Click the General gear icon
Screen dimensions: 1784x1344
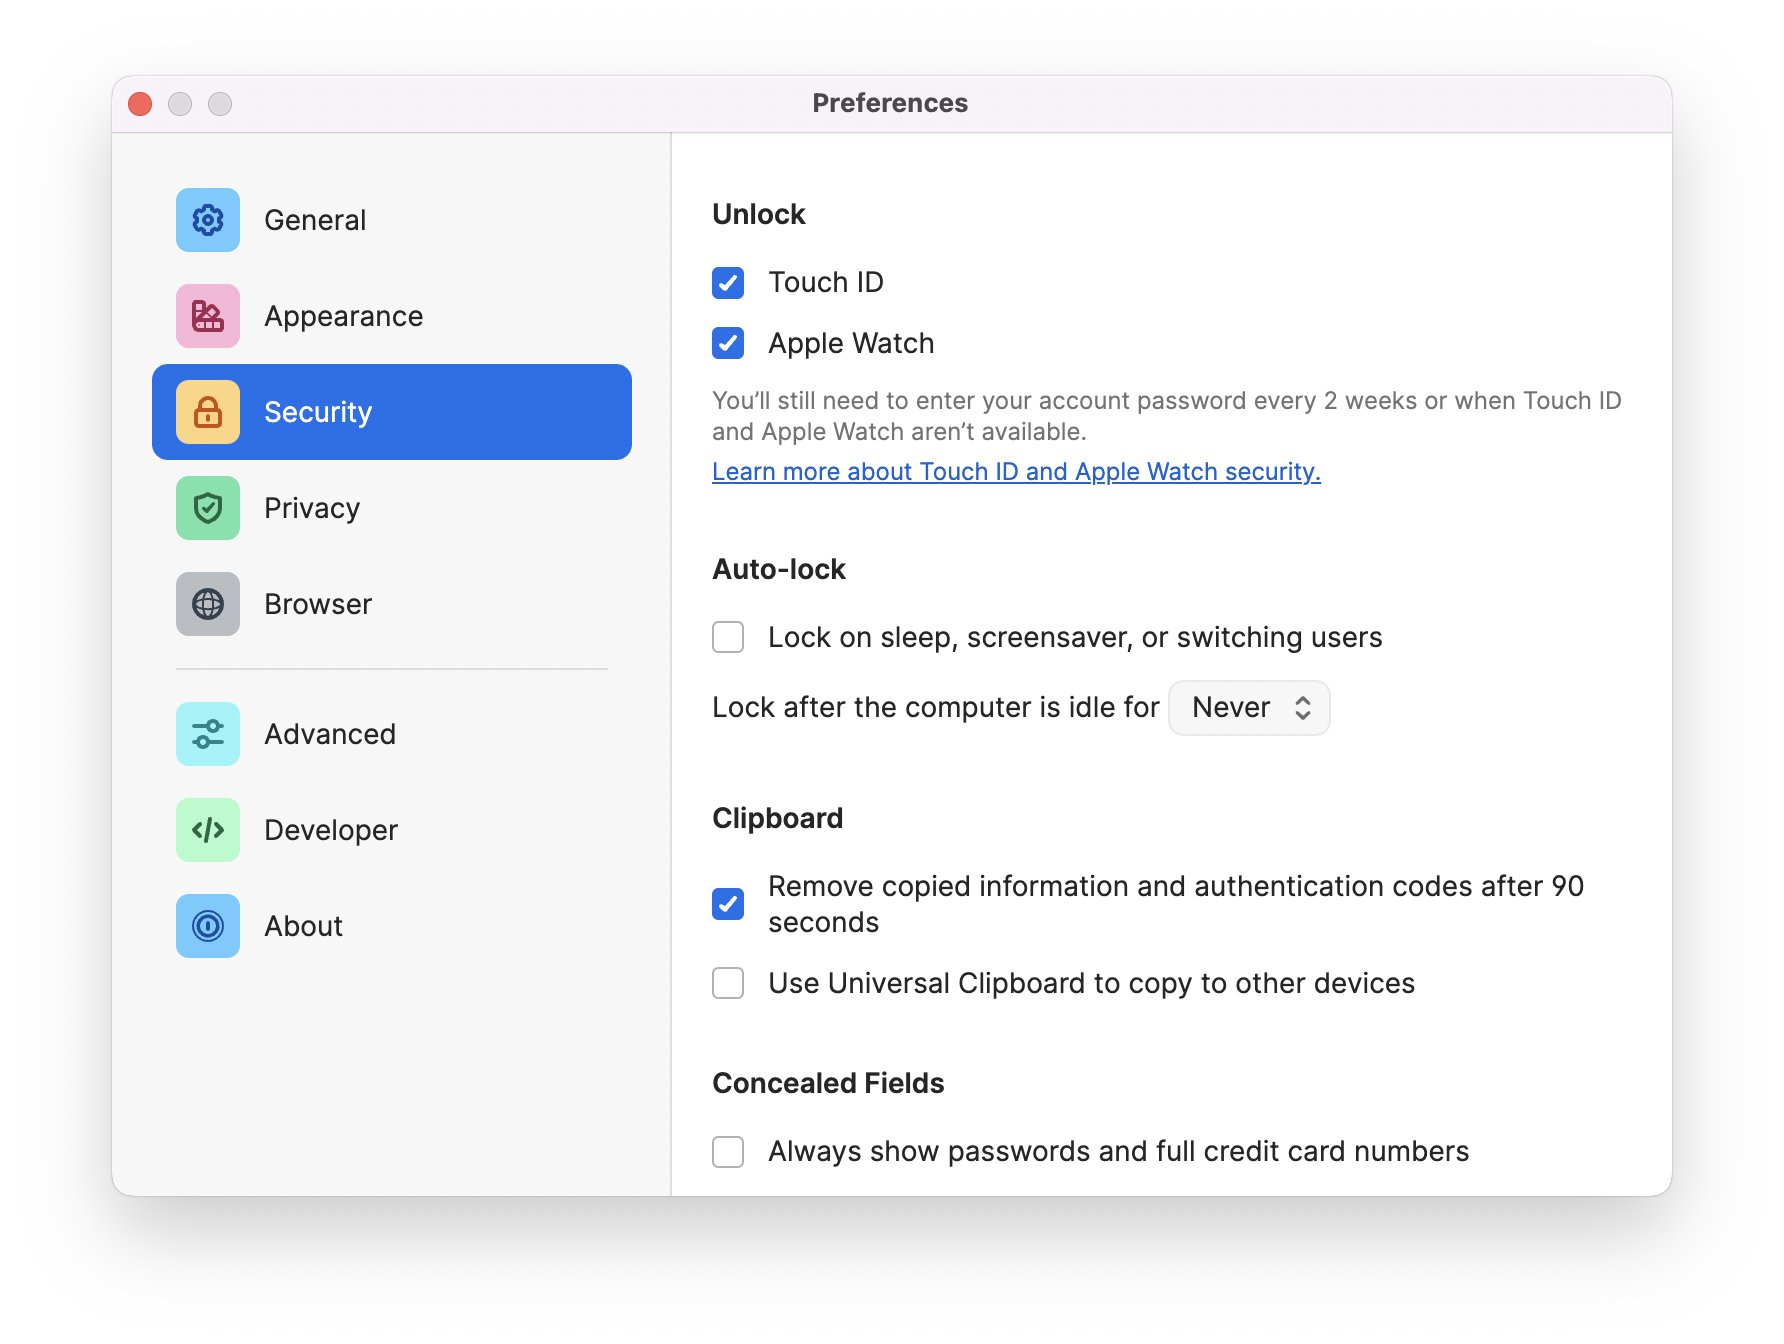pyautogui.click(x=208, y=220)
